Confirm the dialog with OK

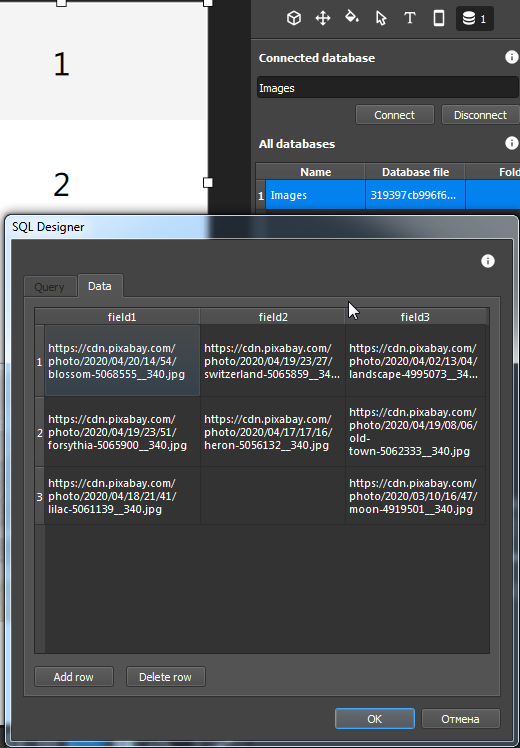[x=374, y=718]
